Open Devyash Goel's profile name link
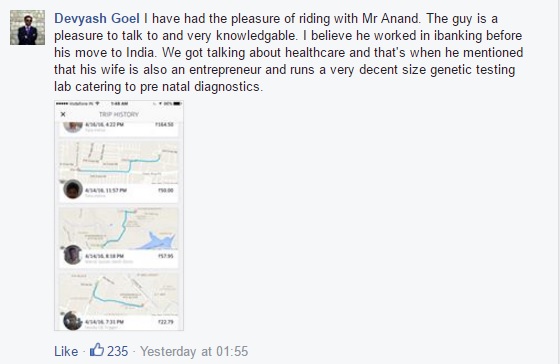 (x=97, y=18)
